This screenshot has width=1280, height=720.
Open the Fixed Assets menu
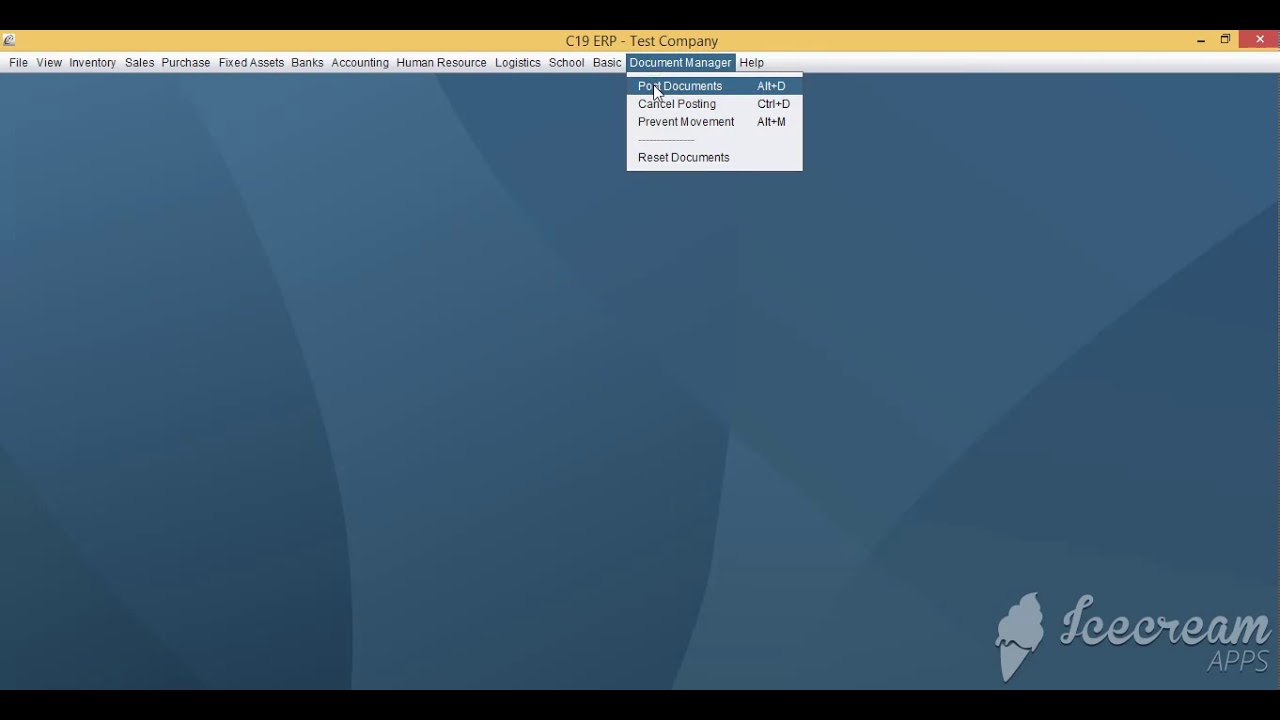[251, 63]
